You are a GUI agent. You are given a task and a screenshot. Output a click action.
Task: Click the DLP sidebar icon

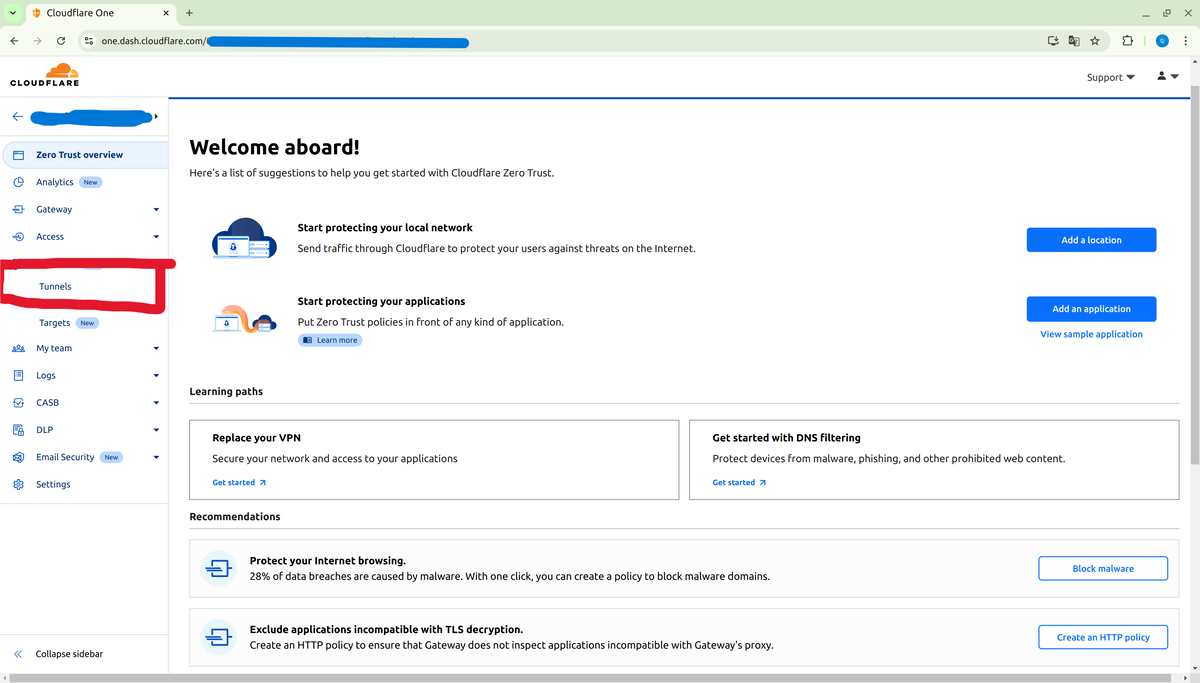point(18,430)
